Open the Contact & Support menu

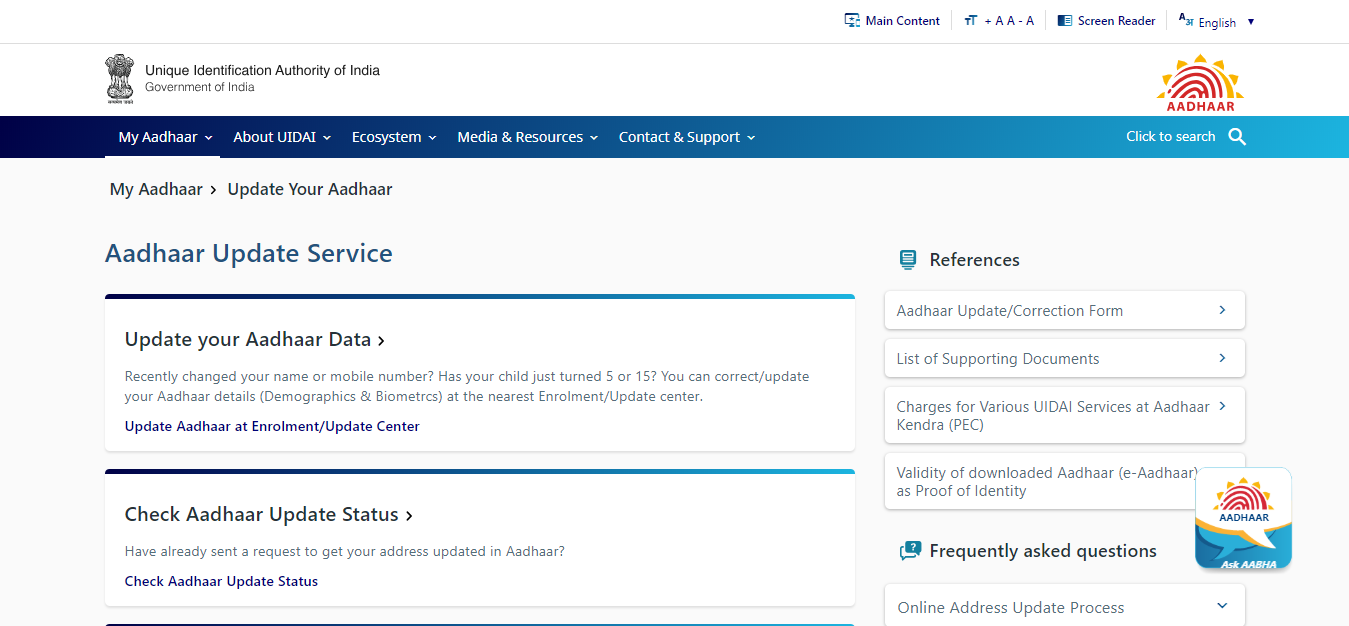tap(687, 137)
